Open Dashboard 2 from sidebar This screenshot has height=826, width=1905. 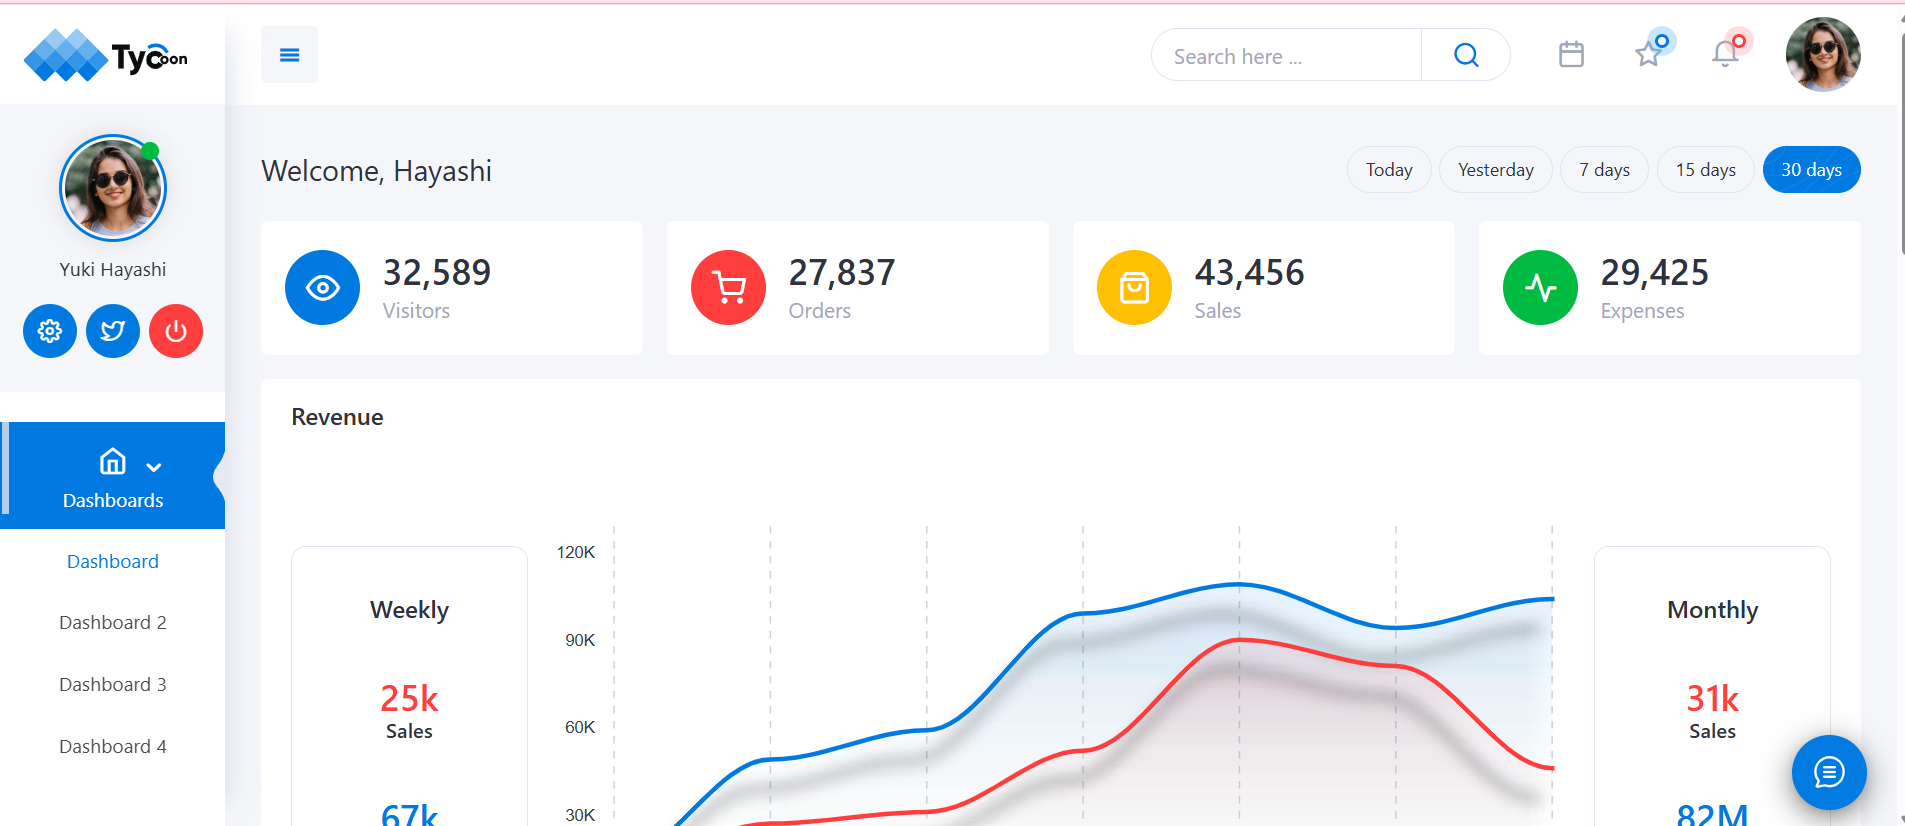click(x=113, y=623)
